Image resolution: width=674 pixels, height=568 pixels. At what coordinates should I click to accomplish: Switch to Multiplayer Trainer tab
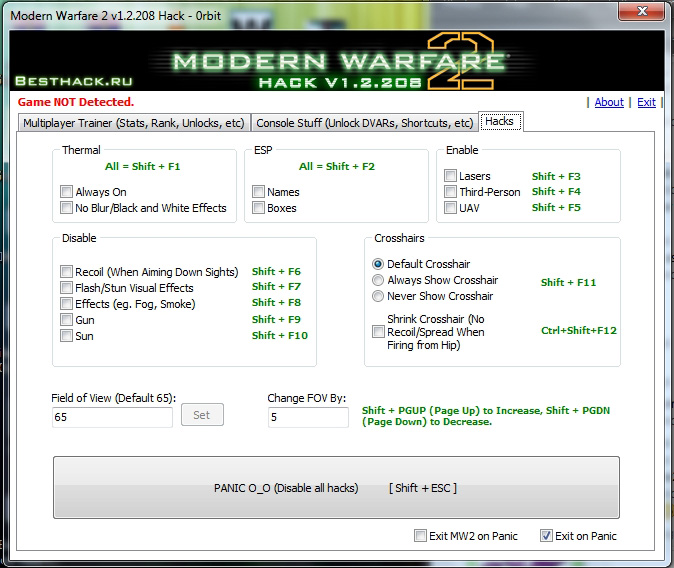(134, 123)
